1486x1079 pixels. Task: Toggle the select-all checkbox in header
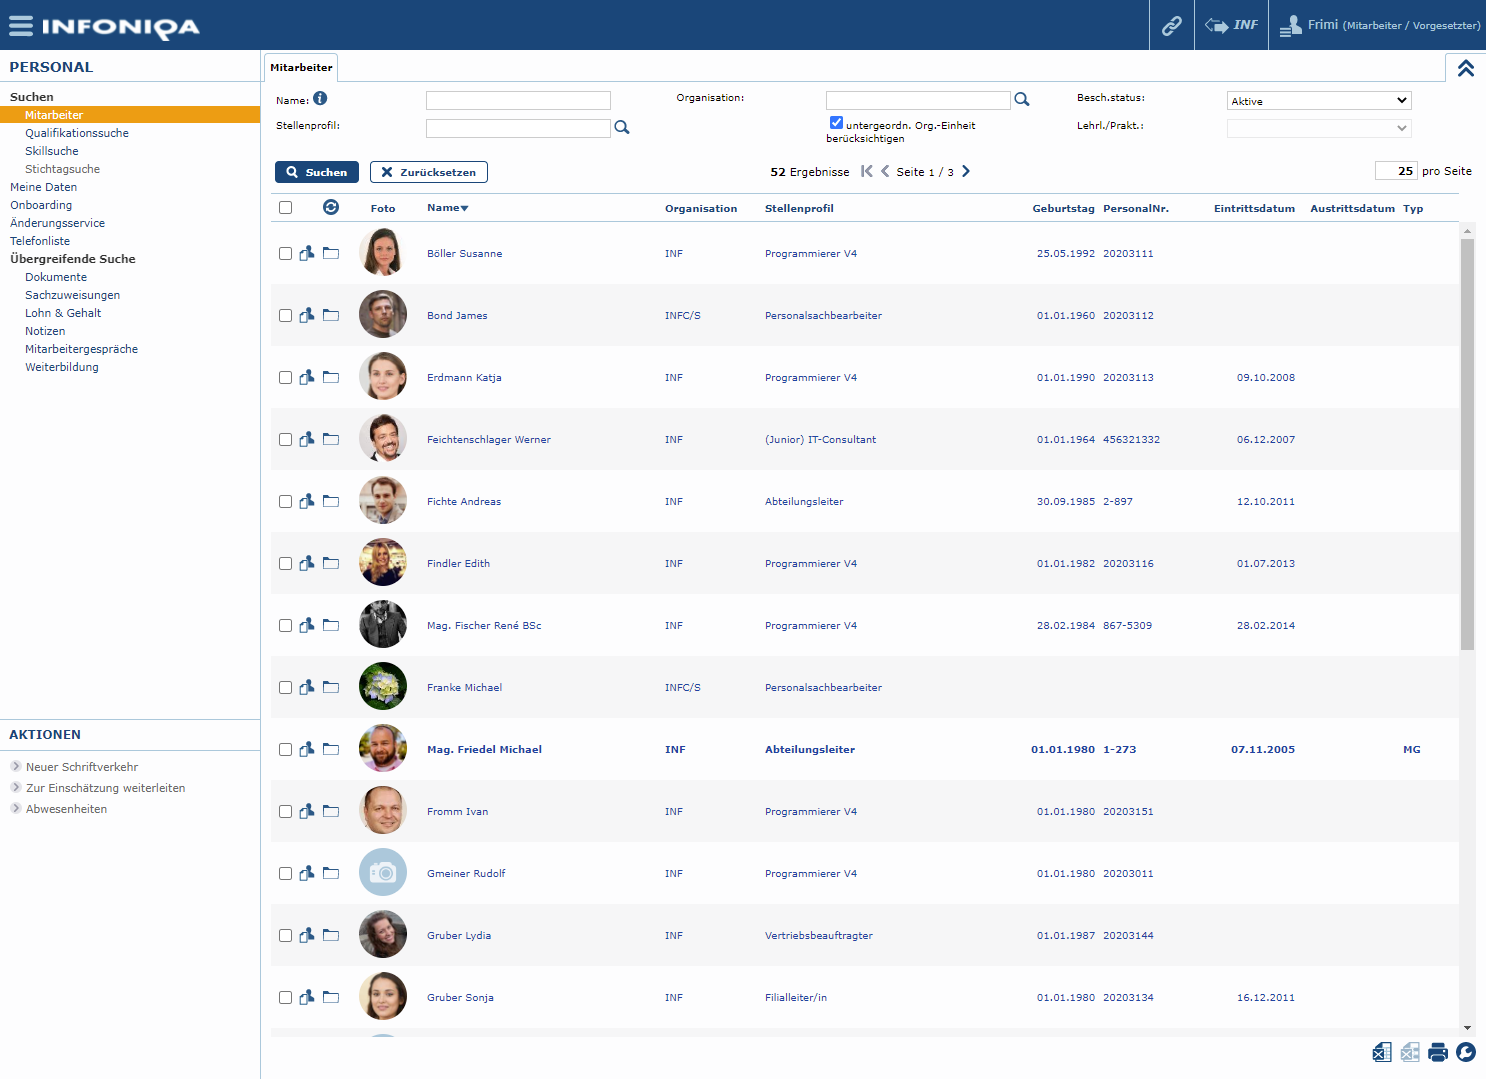click(285, 208)
